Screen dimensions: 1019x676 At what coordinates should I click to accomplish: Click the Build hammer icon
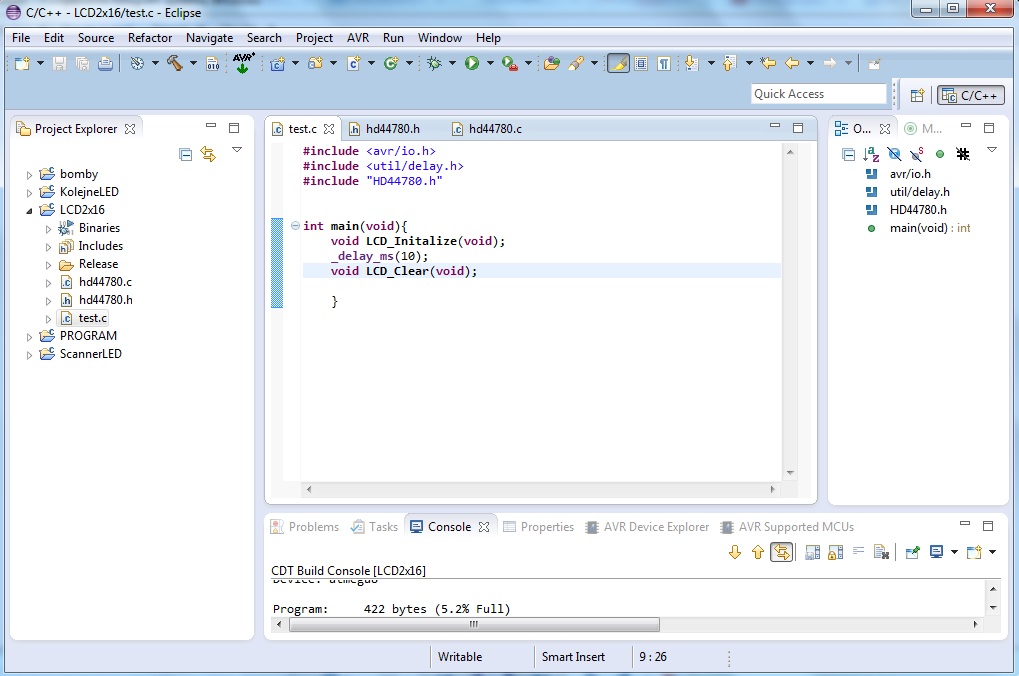click(x=174, y=63)
